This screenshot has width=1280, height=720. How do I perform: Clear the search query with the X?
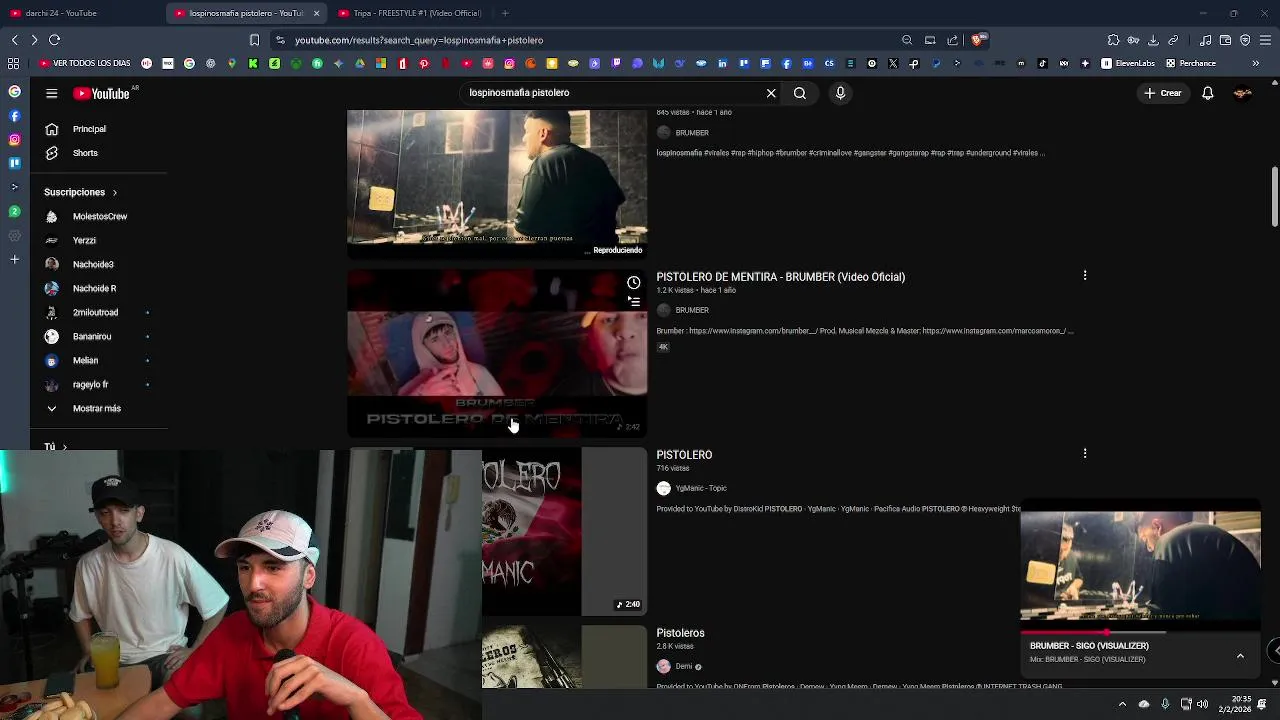[771, 93]
